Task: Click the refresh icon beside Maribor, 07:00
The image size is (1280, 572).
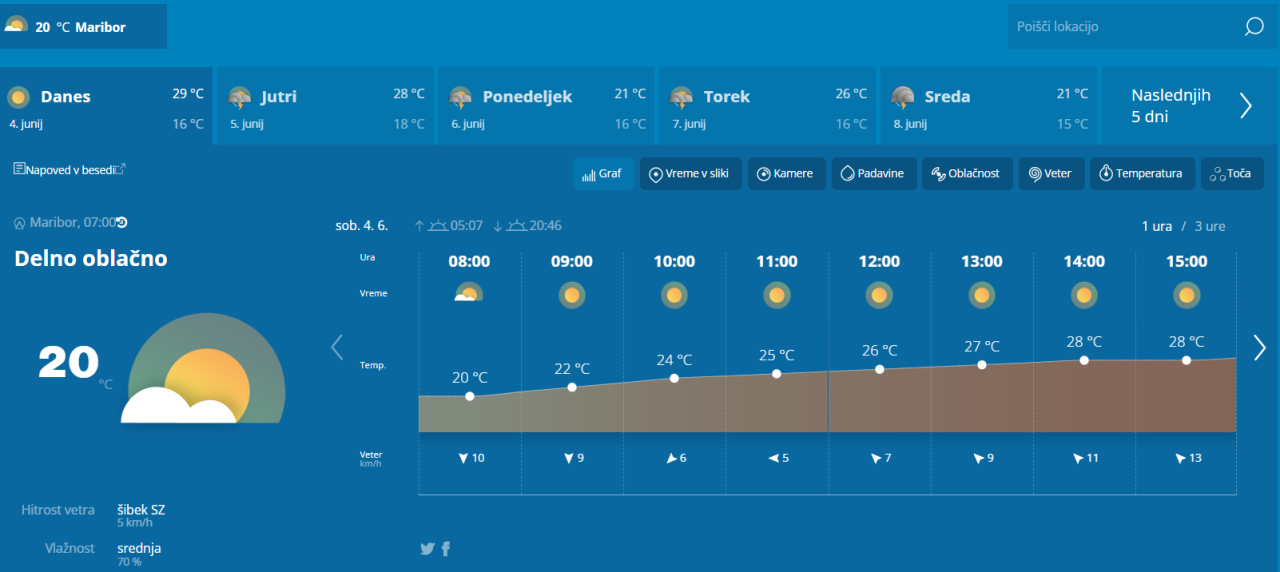Action: (122, 222)
